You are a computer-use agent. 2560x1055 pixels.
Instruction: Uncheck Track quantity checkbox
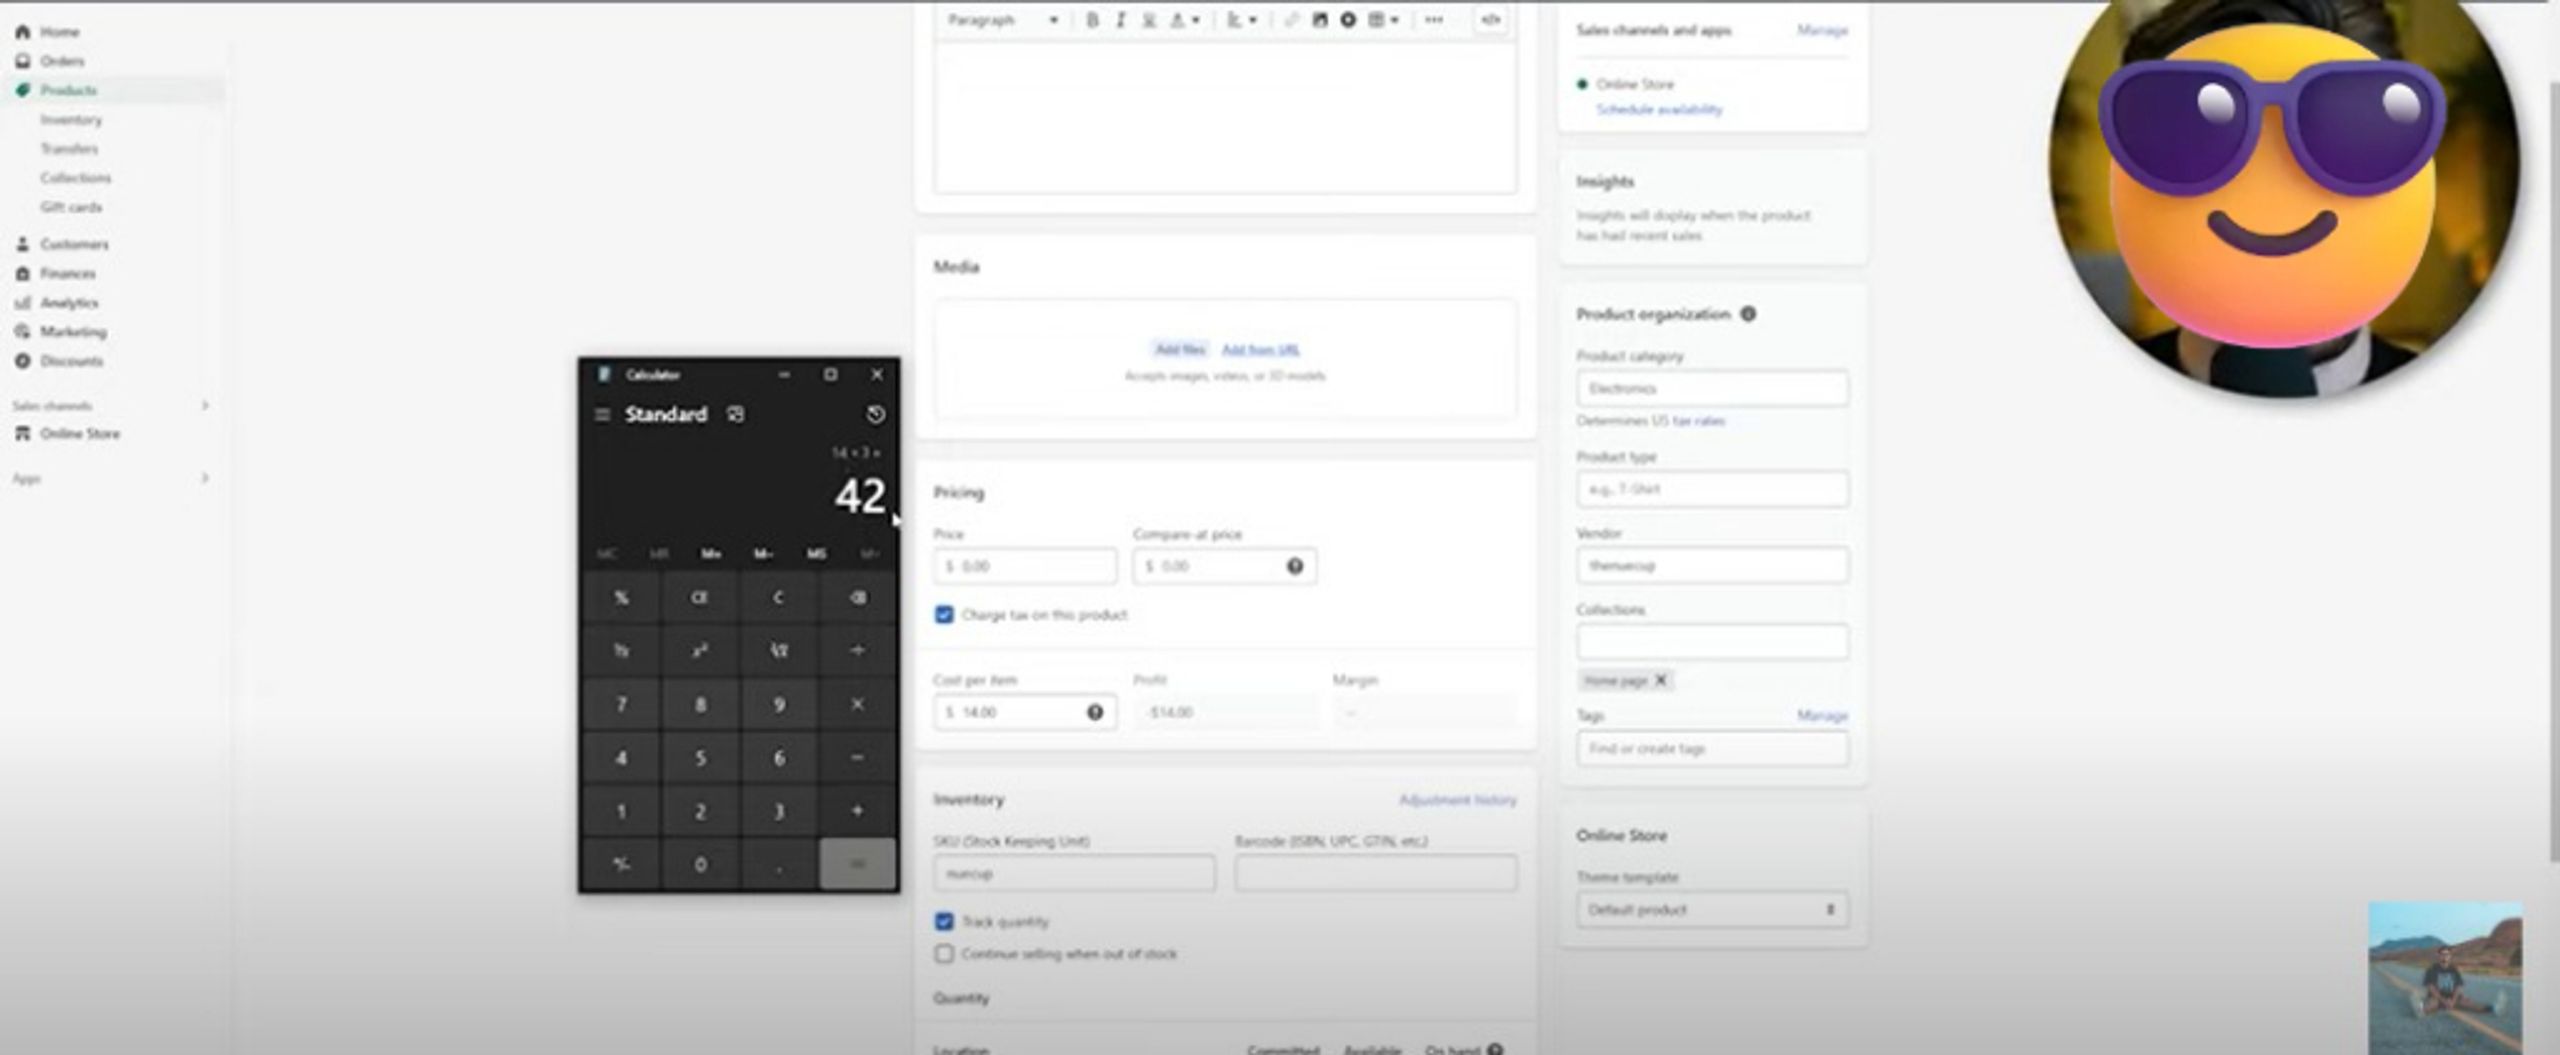[x=944, y=921]
